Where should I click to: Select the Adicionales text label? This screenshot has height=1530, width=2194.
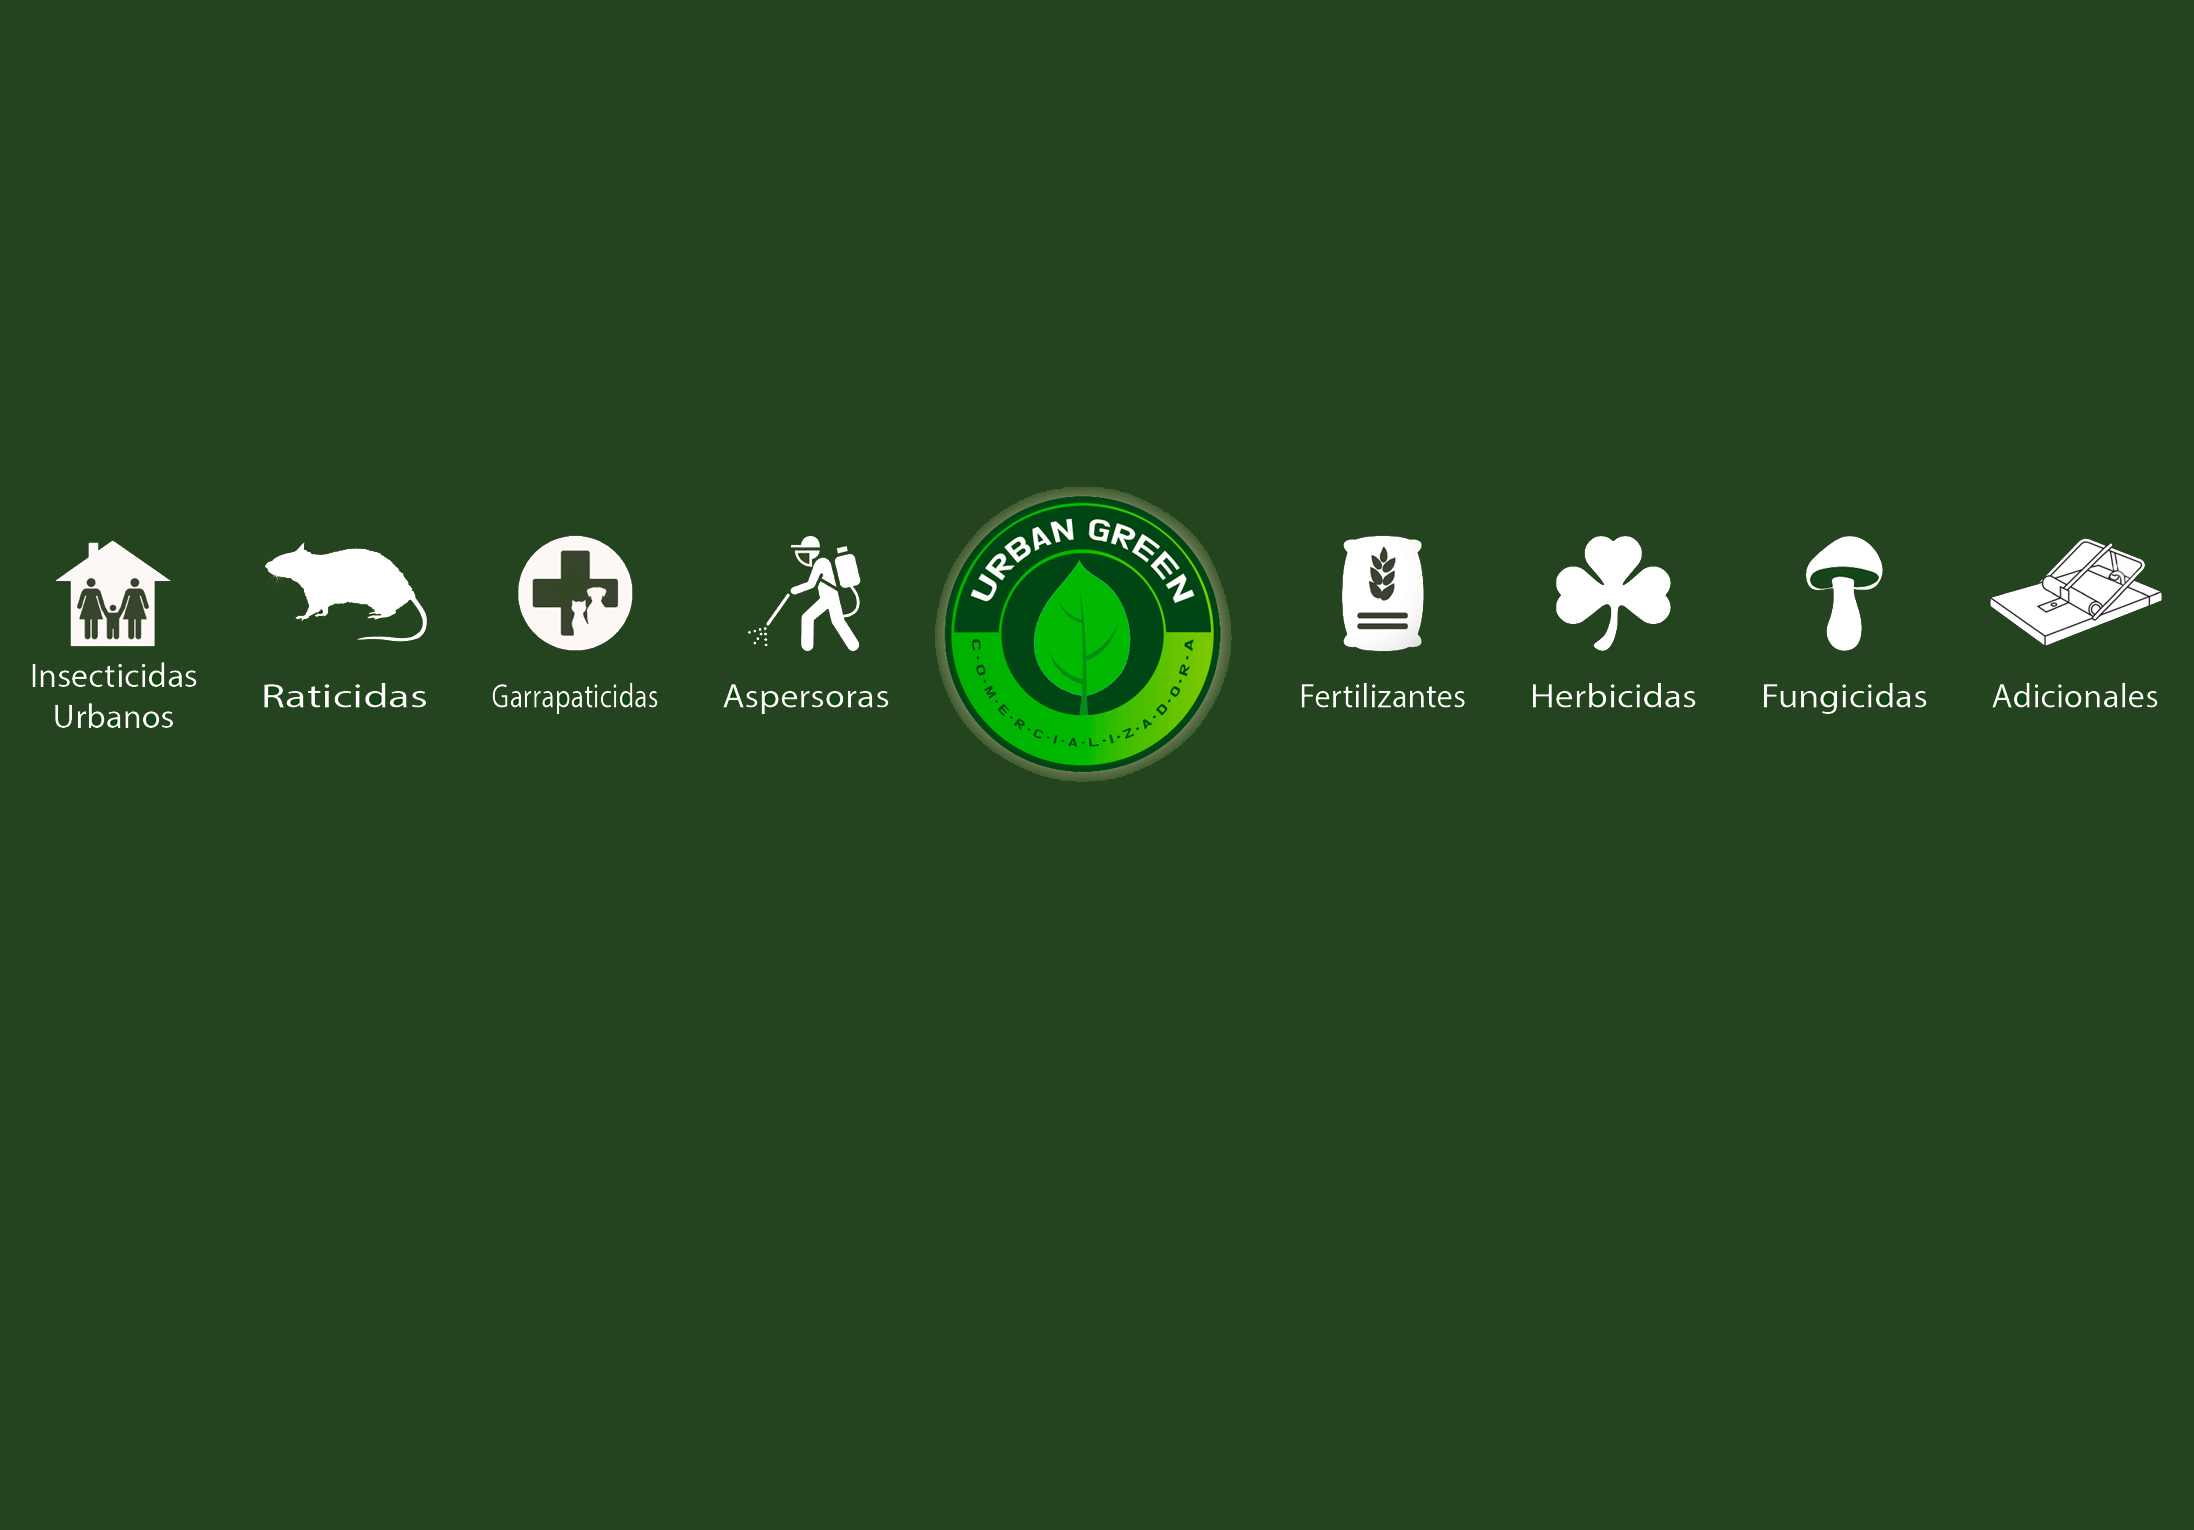[x=2075, y=696]
